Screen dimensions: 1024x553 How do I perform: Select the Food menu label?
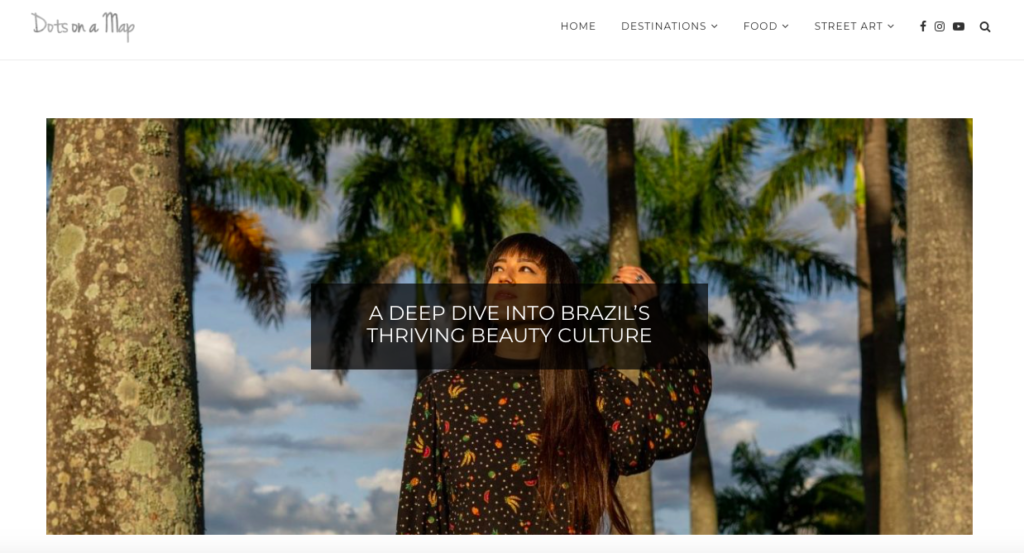760,26
